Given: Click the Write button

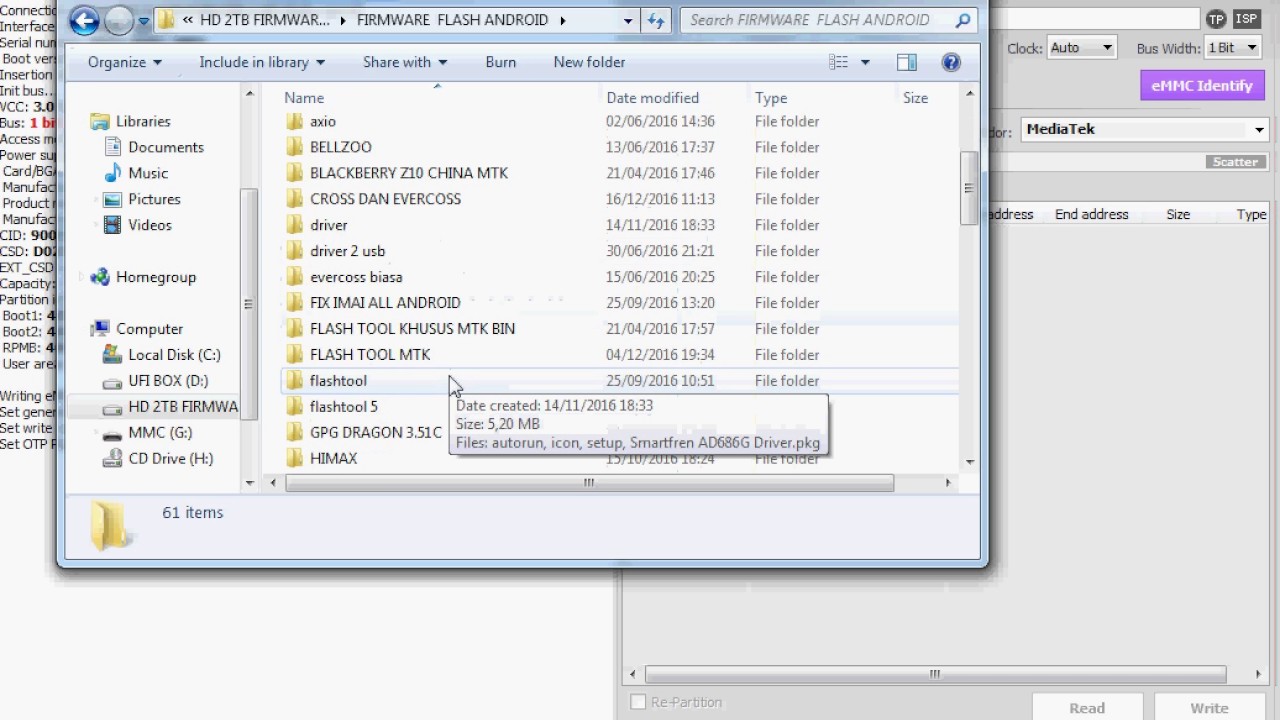Looking at the screenshot, I should [x=1209, y=707].
